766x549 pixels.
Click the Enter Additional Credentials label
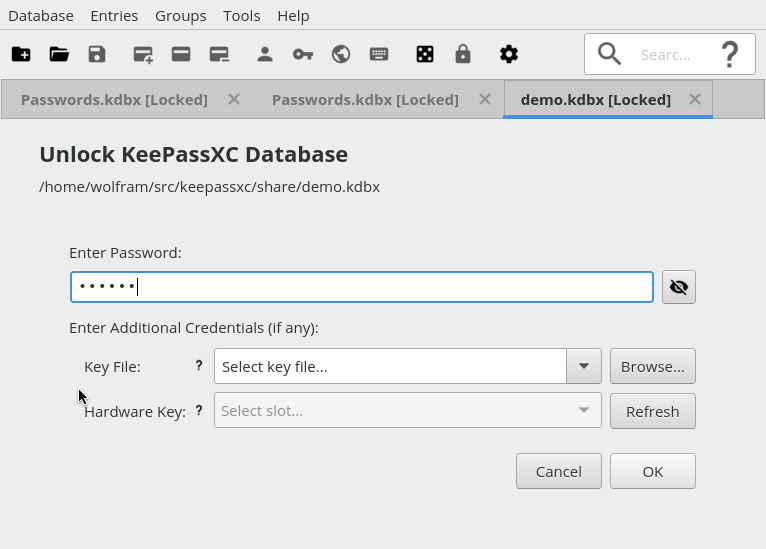[x=194, y=328]
